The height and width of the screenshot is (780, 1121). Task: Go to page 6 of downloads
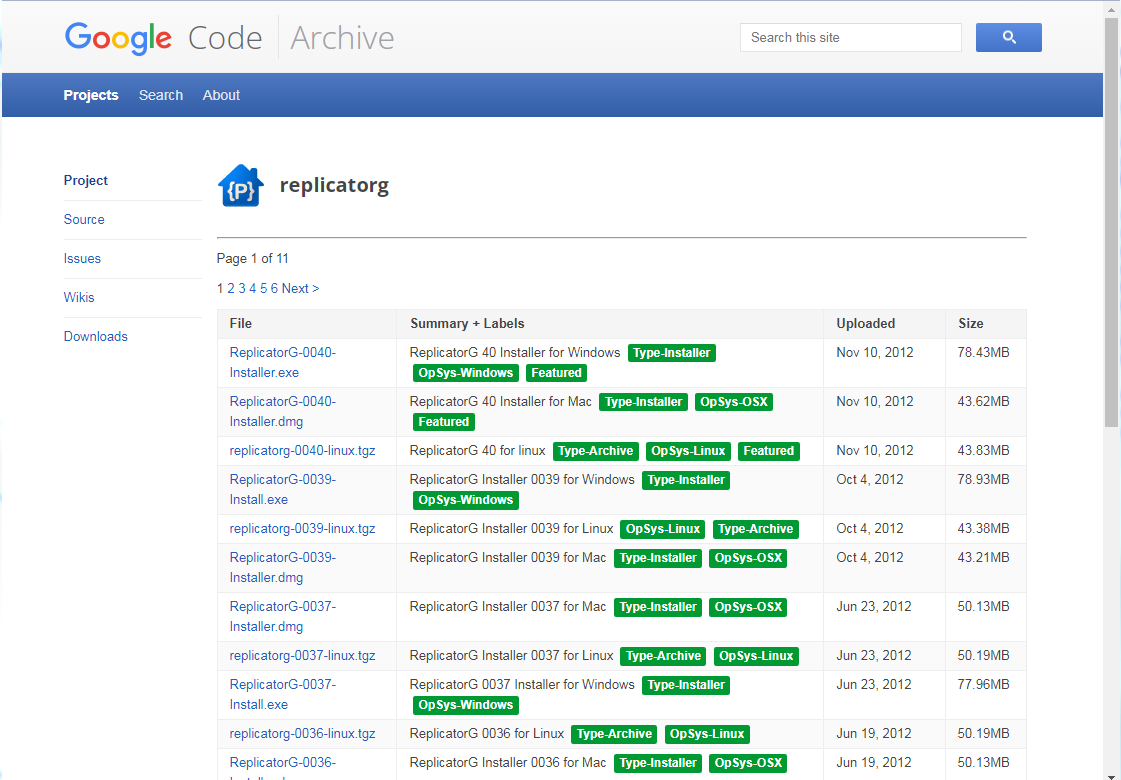pyautogui.click(x=274, y=288)
